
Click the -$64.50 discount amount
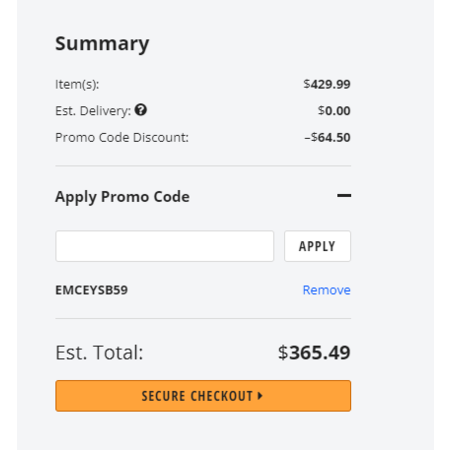[327, 137]
